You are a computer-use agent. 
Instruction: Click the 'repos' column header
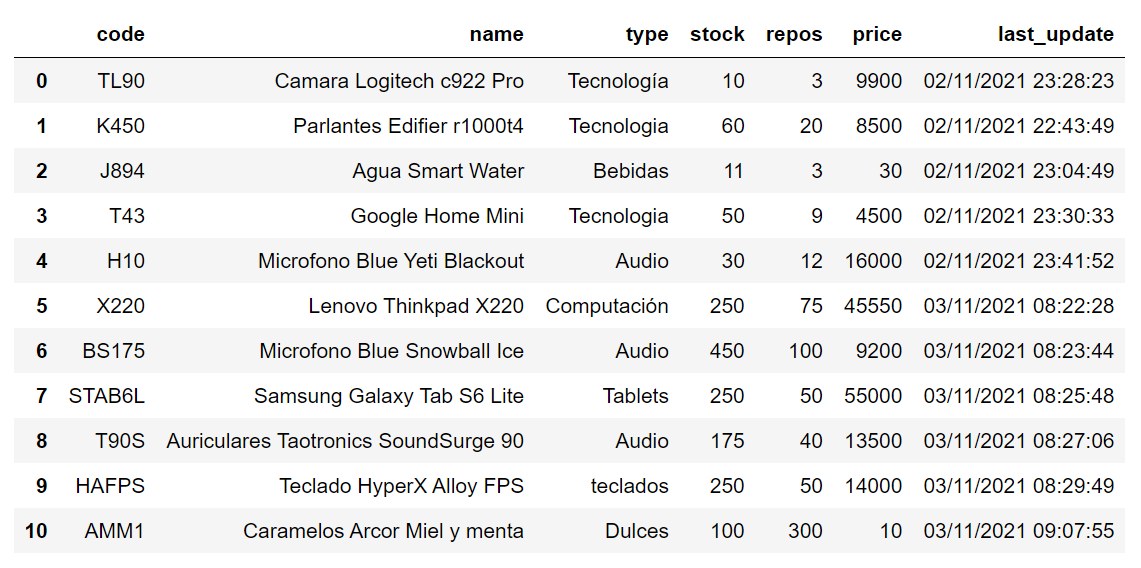(794, 34)
